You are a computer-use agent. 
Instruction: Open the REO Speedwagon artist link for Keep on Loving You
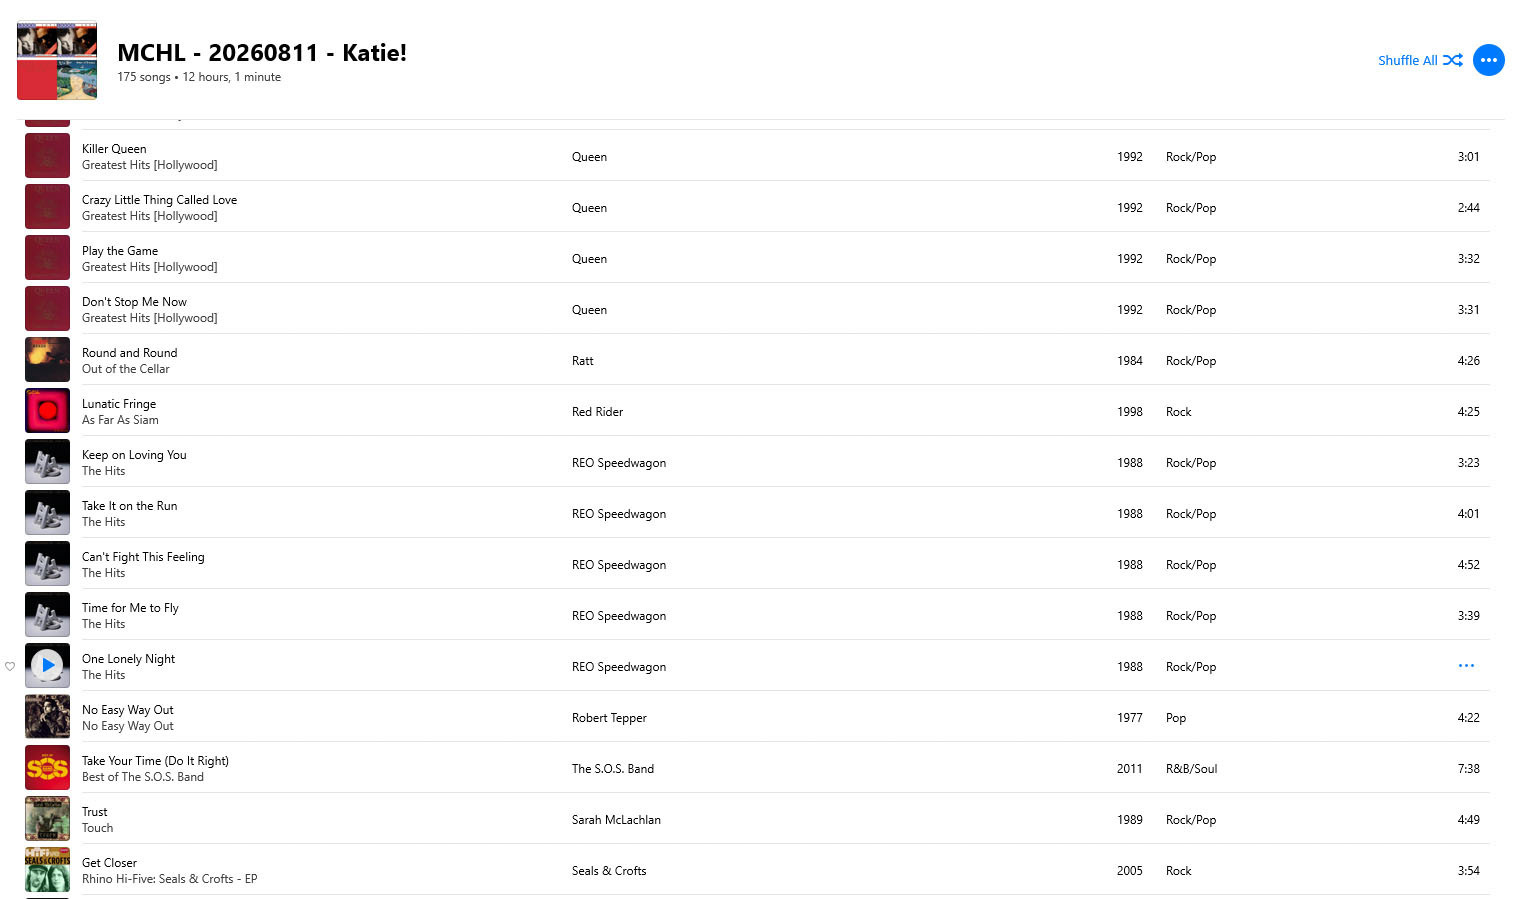tap(619, 463)
